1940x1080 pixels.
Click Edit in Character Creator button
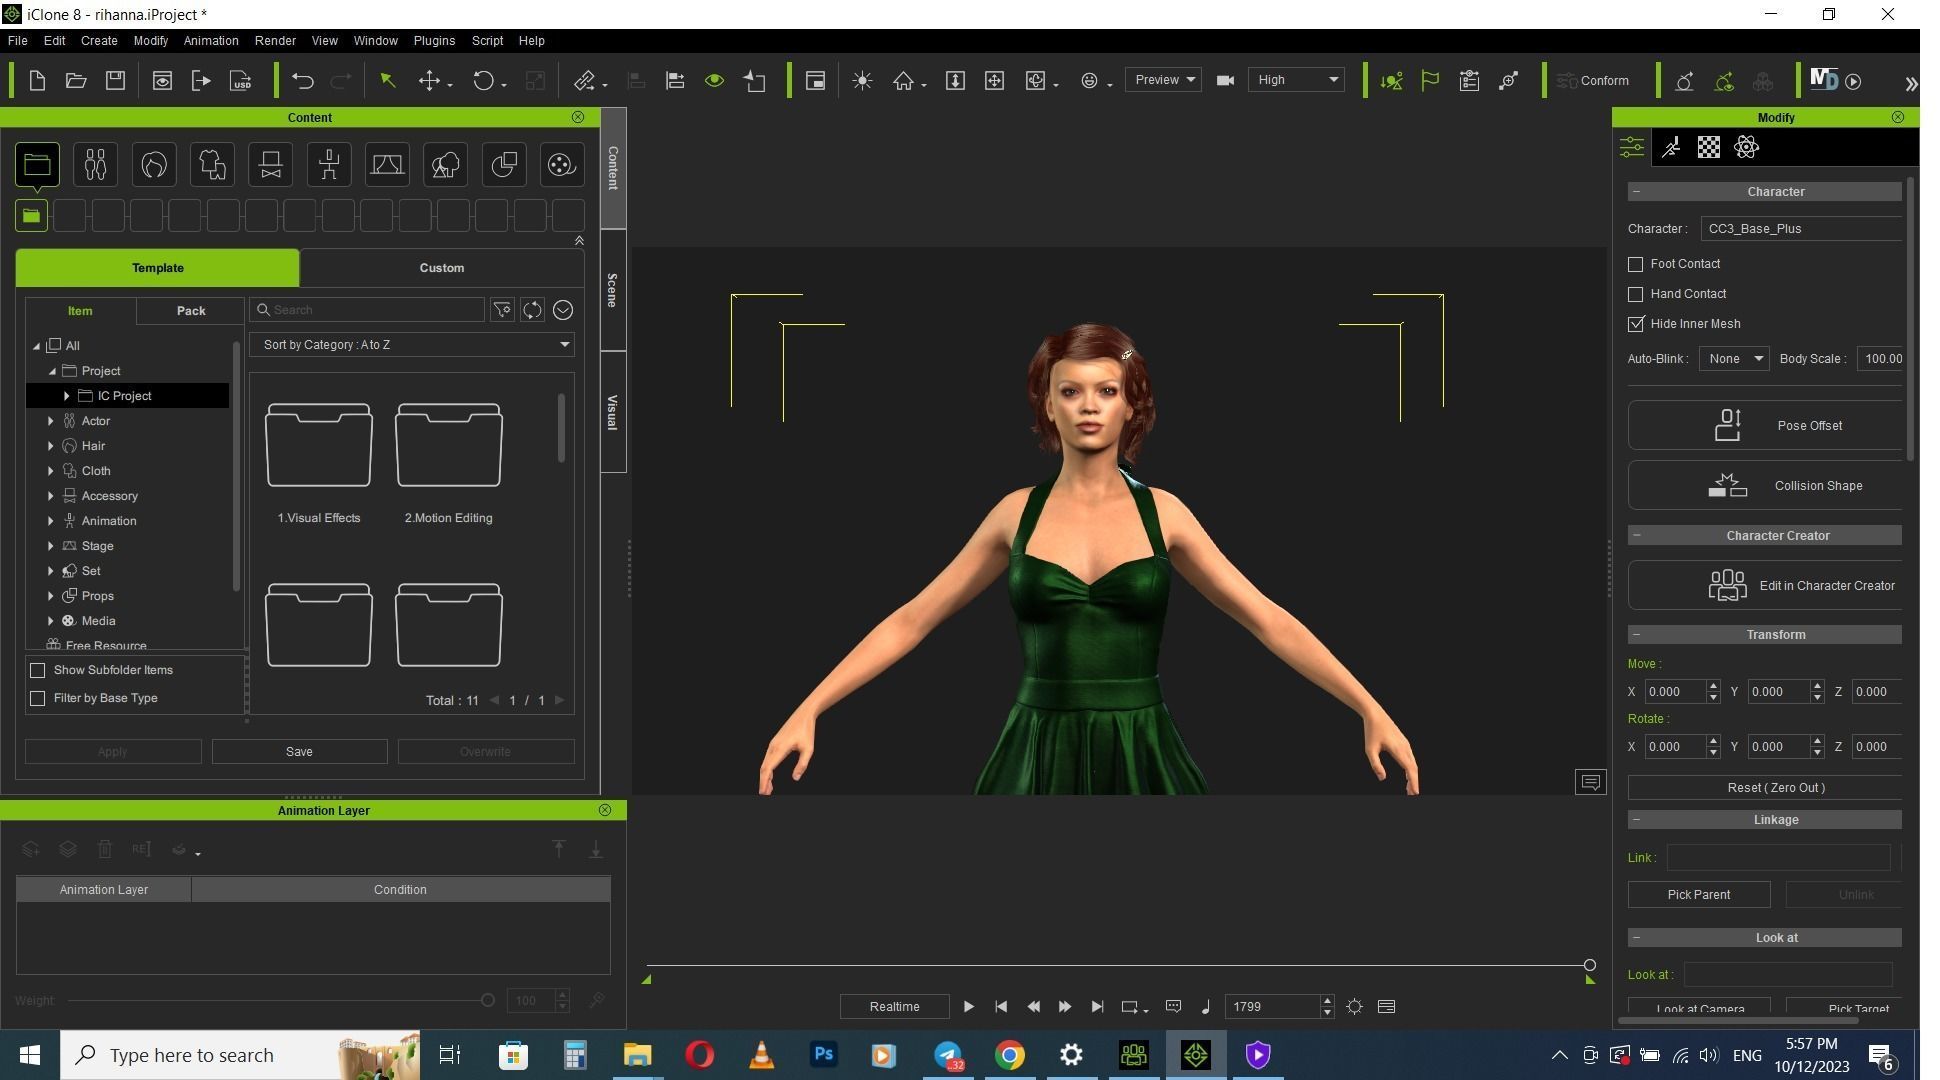point(1765,586)
